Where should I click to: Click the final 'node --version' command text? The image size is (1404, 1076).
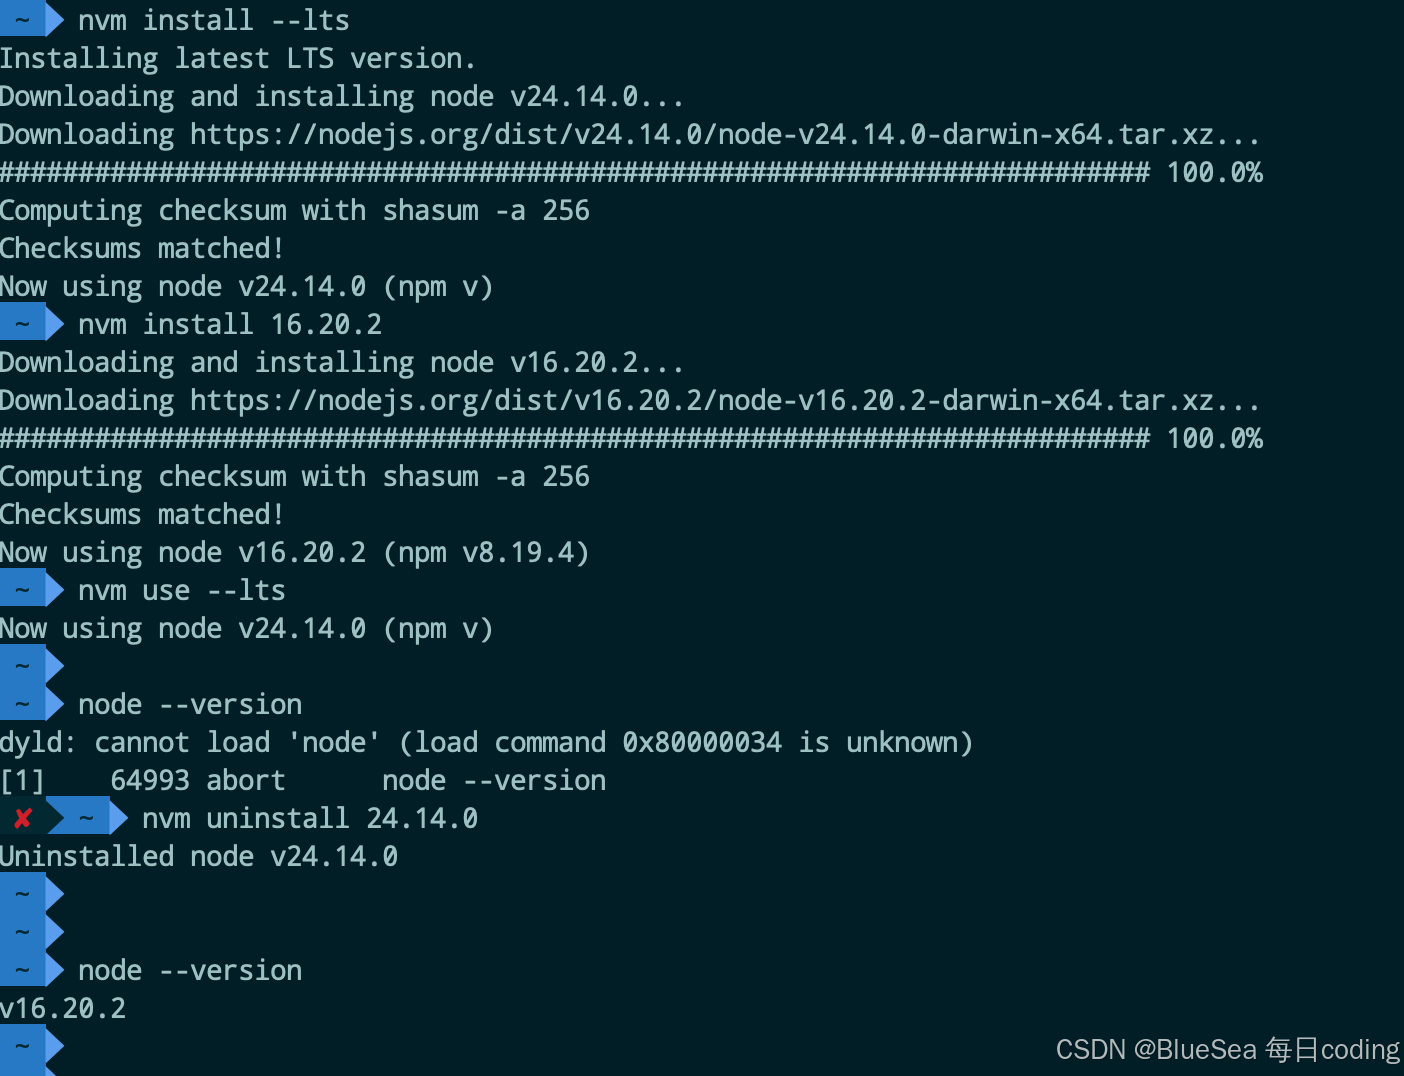coord(190,971)
